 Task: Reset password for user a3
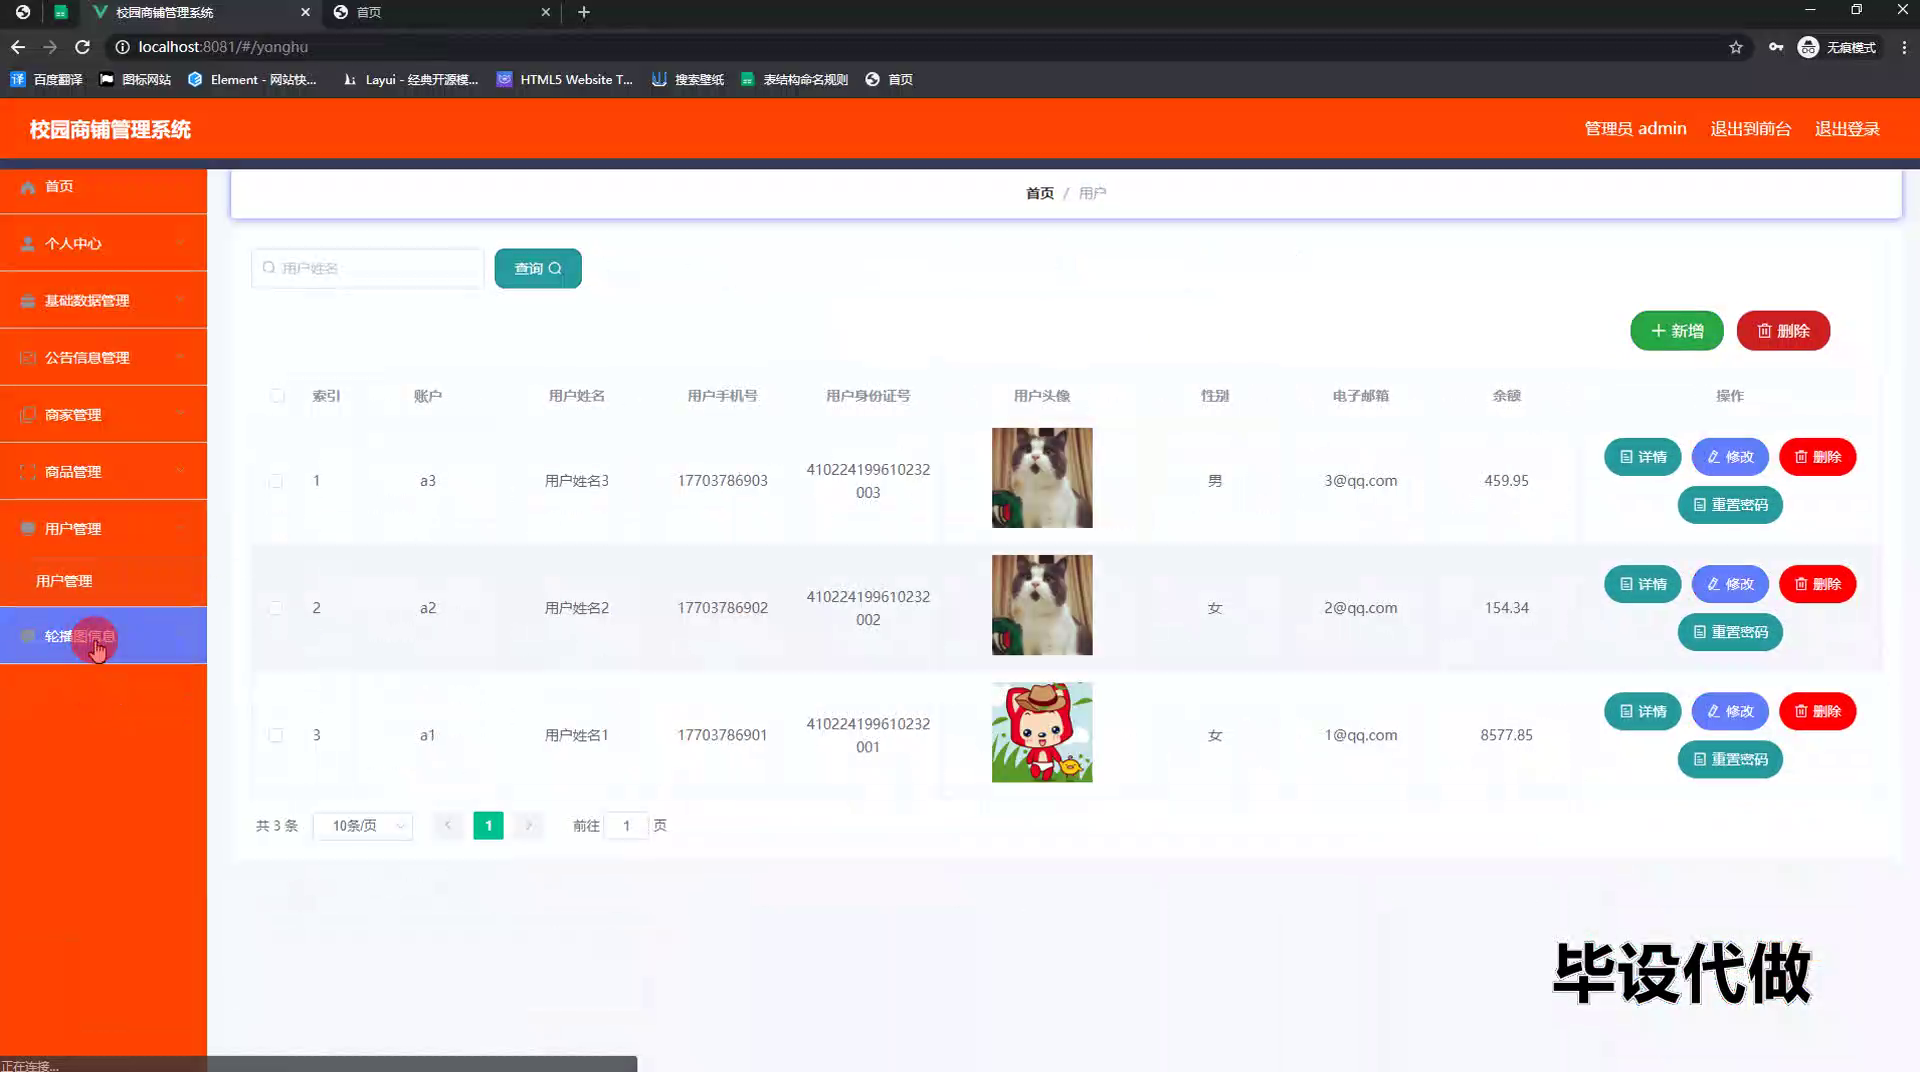point(1730,505)
